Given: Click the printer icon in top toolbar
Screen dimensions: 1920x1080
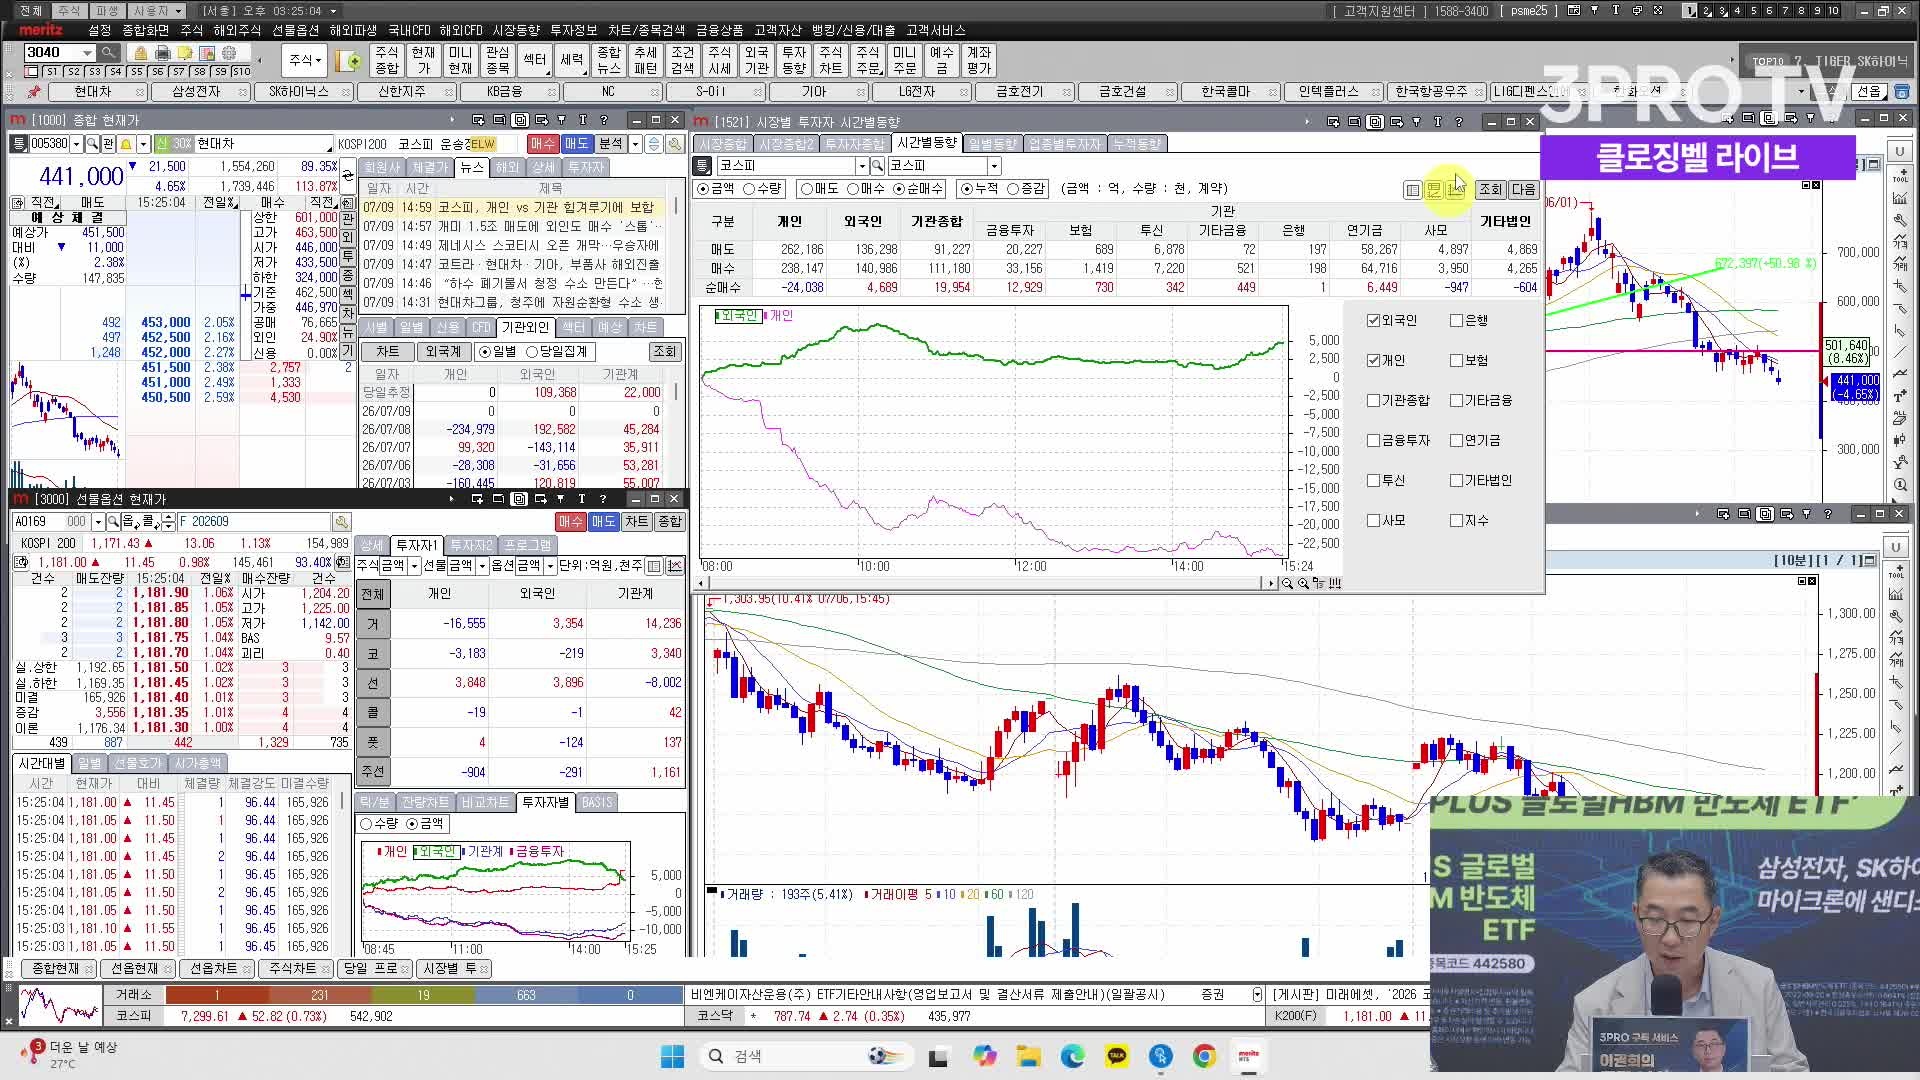Looking at the screenshot, I should (163, 53).
